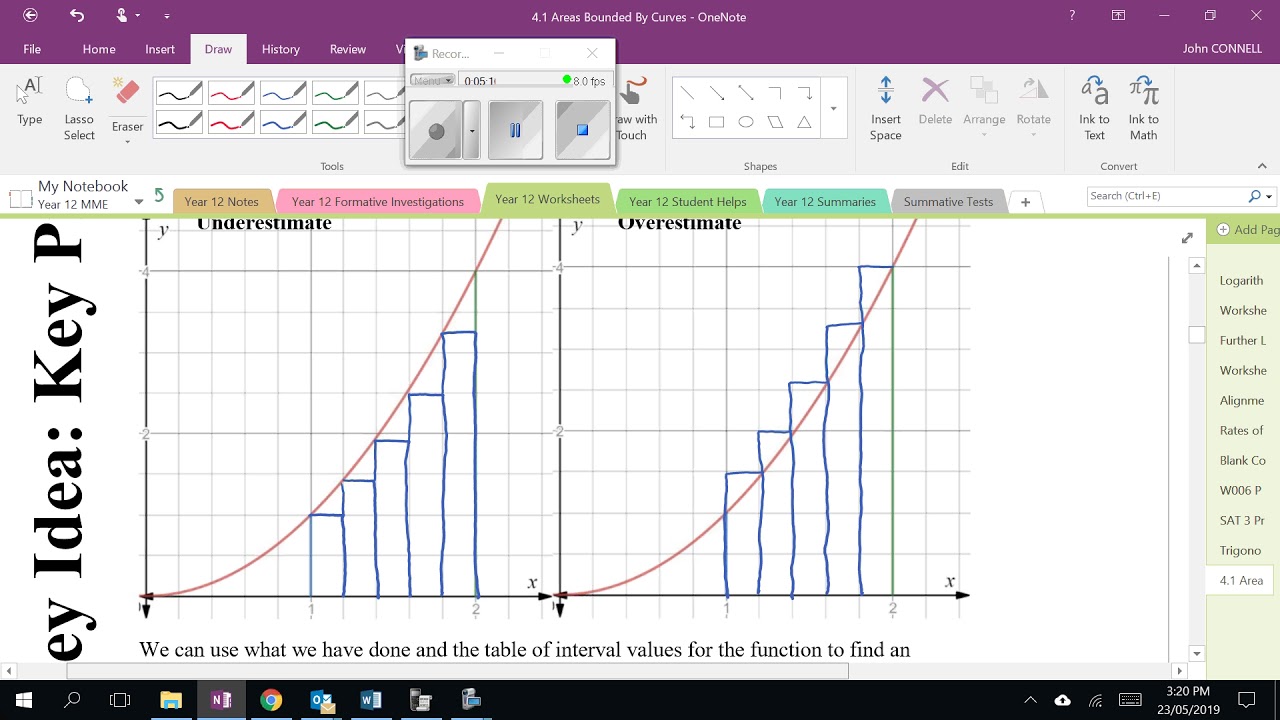Collapse the ribbon
Screen dimensions: 1280x720
tap(1262, 166)
